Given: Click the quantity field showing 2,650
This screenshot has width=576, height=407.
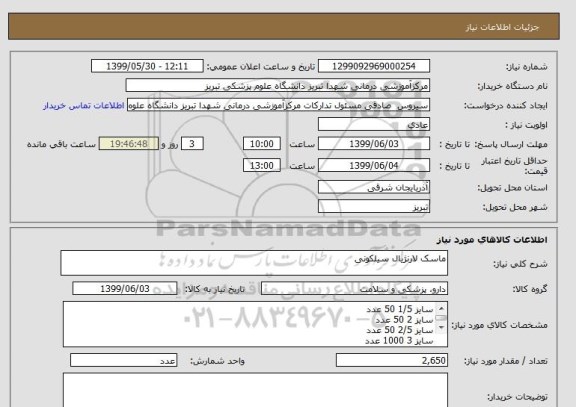Looking at the screenshot, I should [392, 360].
